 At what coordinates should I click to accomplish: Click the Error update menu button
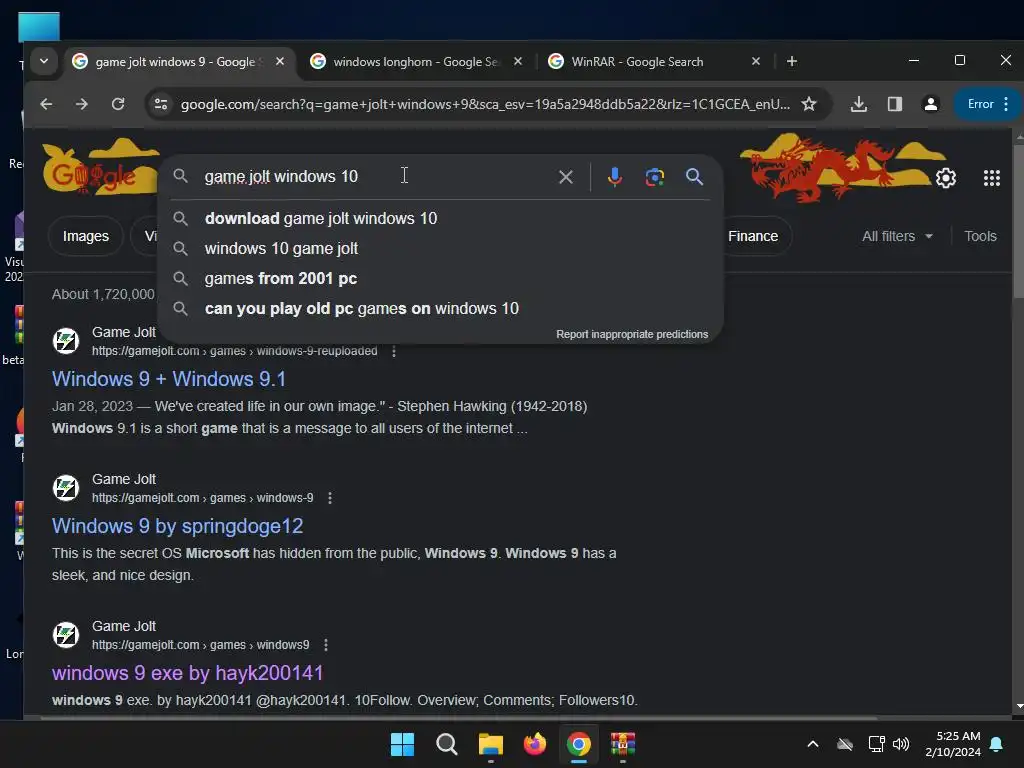pyautogui.click(x=988, y=104)
